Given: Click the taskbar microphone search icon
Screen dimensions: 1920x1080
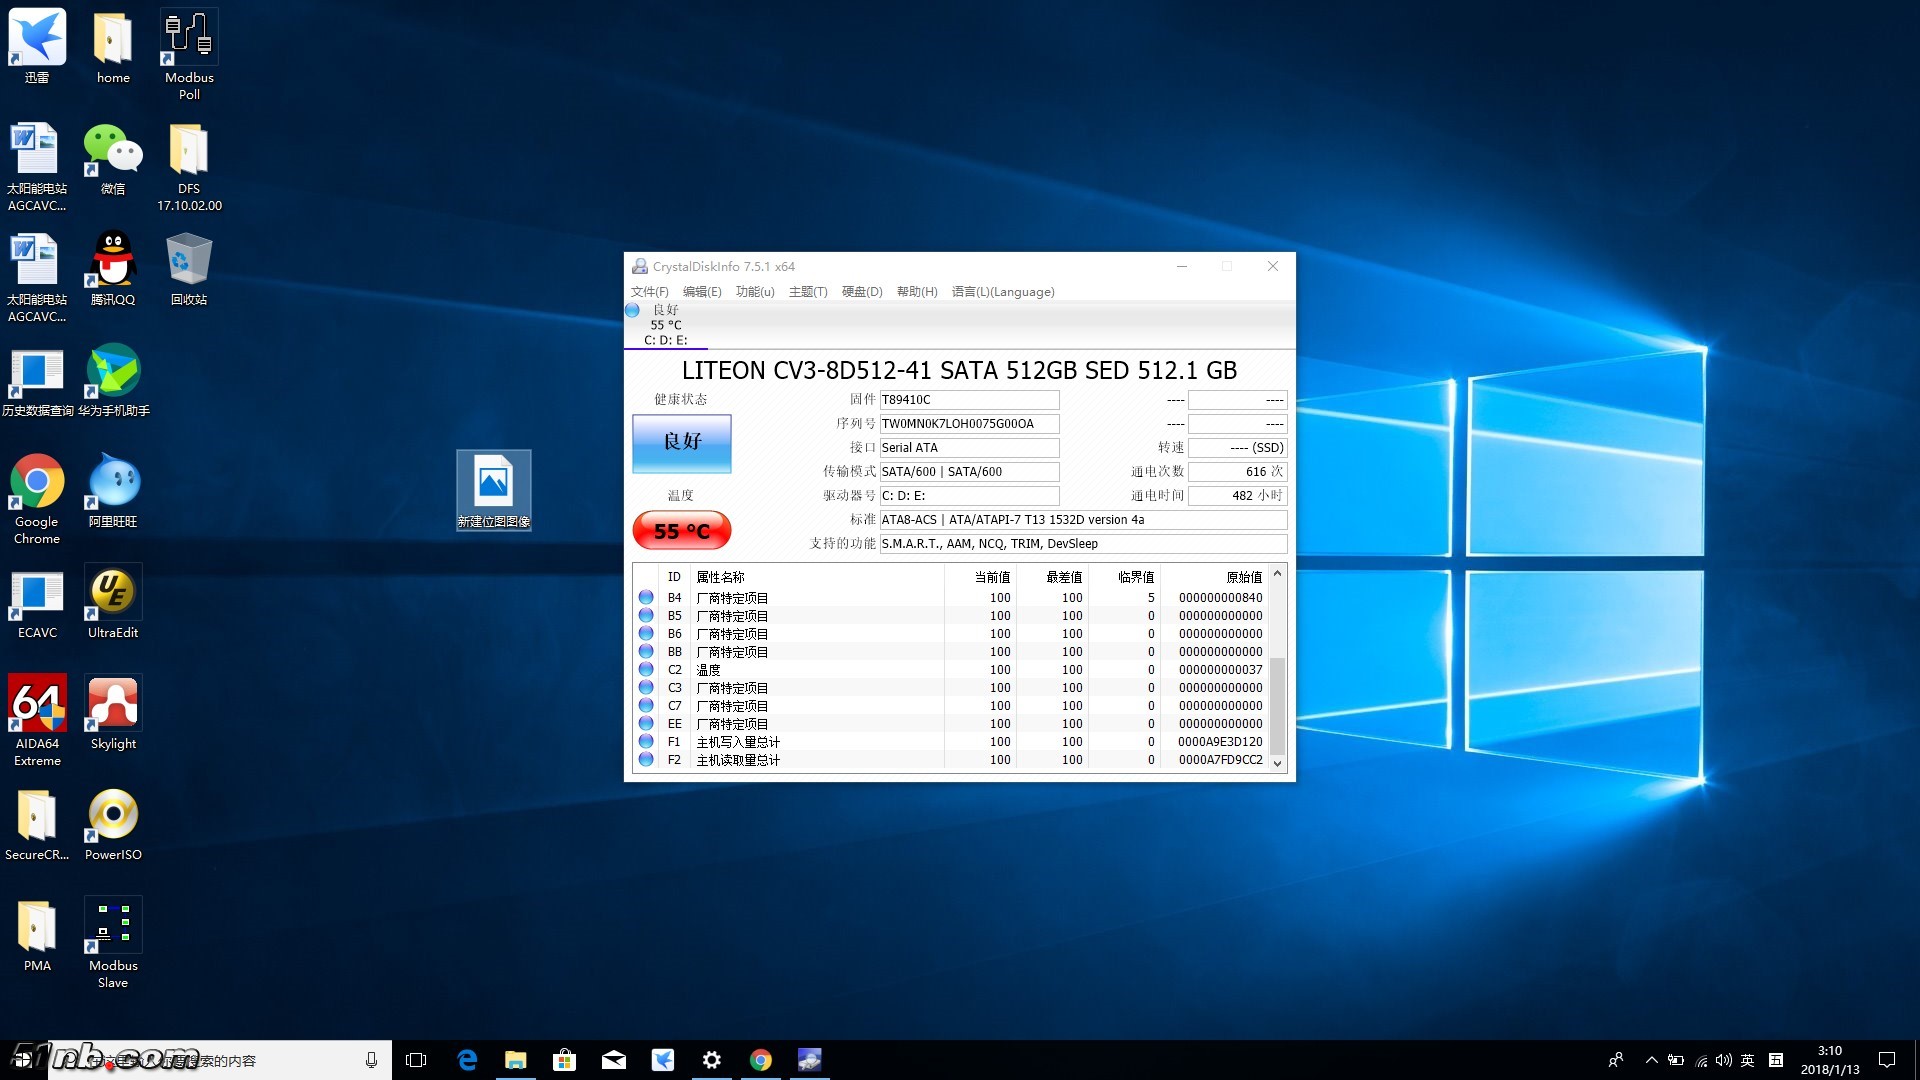Looking at the screenshot, I should (371, 1060).
